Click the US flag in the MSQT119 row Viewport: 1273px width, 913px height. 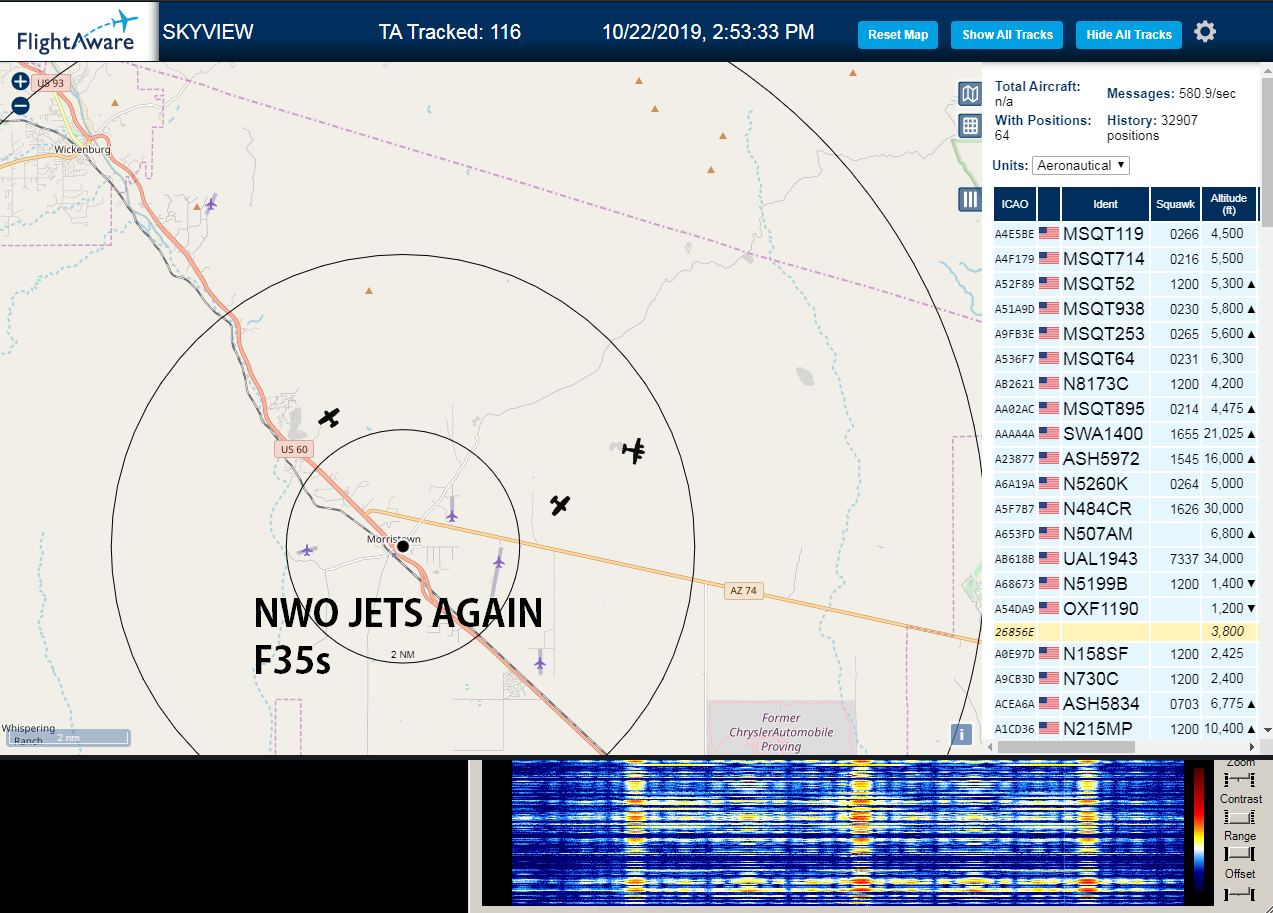click(x=1049, y=234)
